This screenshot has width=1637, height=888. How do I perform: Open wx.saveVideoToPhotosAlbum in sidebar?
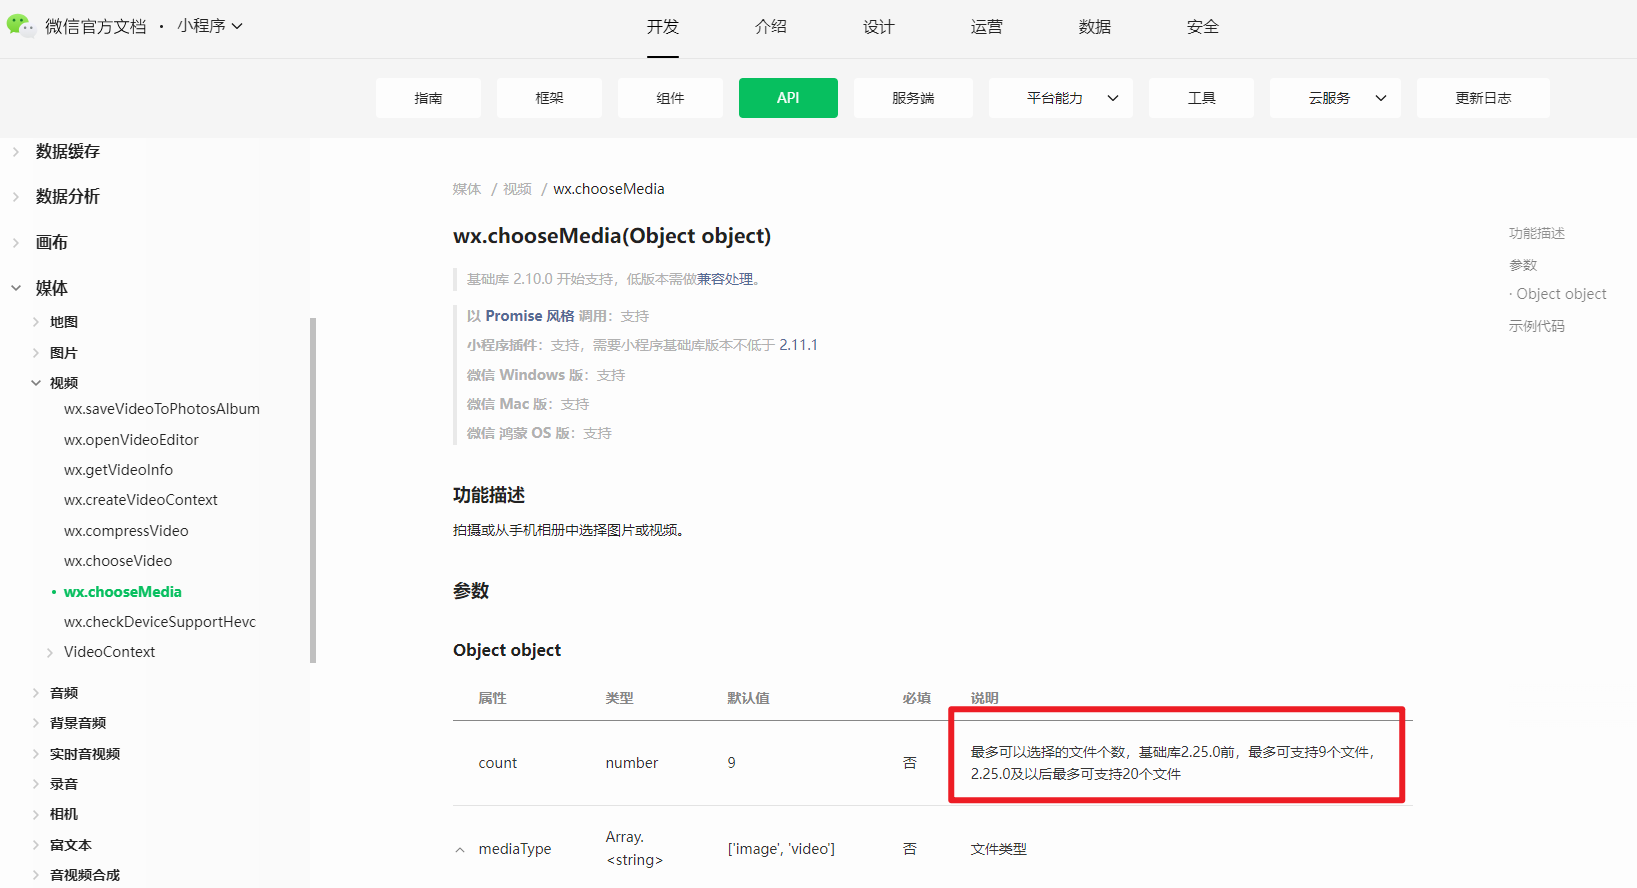[x=162, y=409]
